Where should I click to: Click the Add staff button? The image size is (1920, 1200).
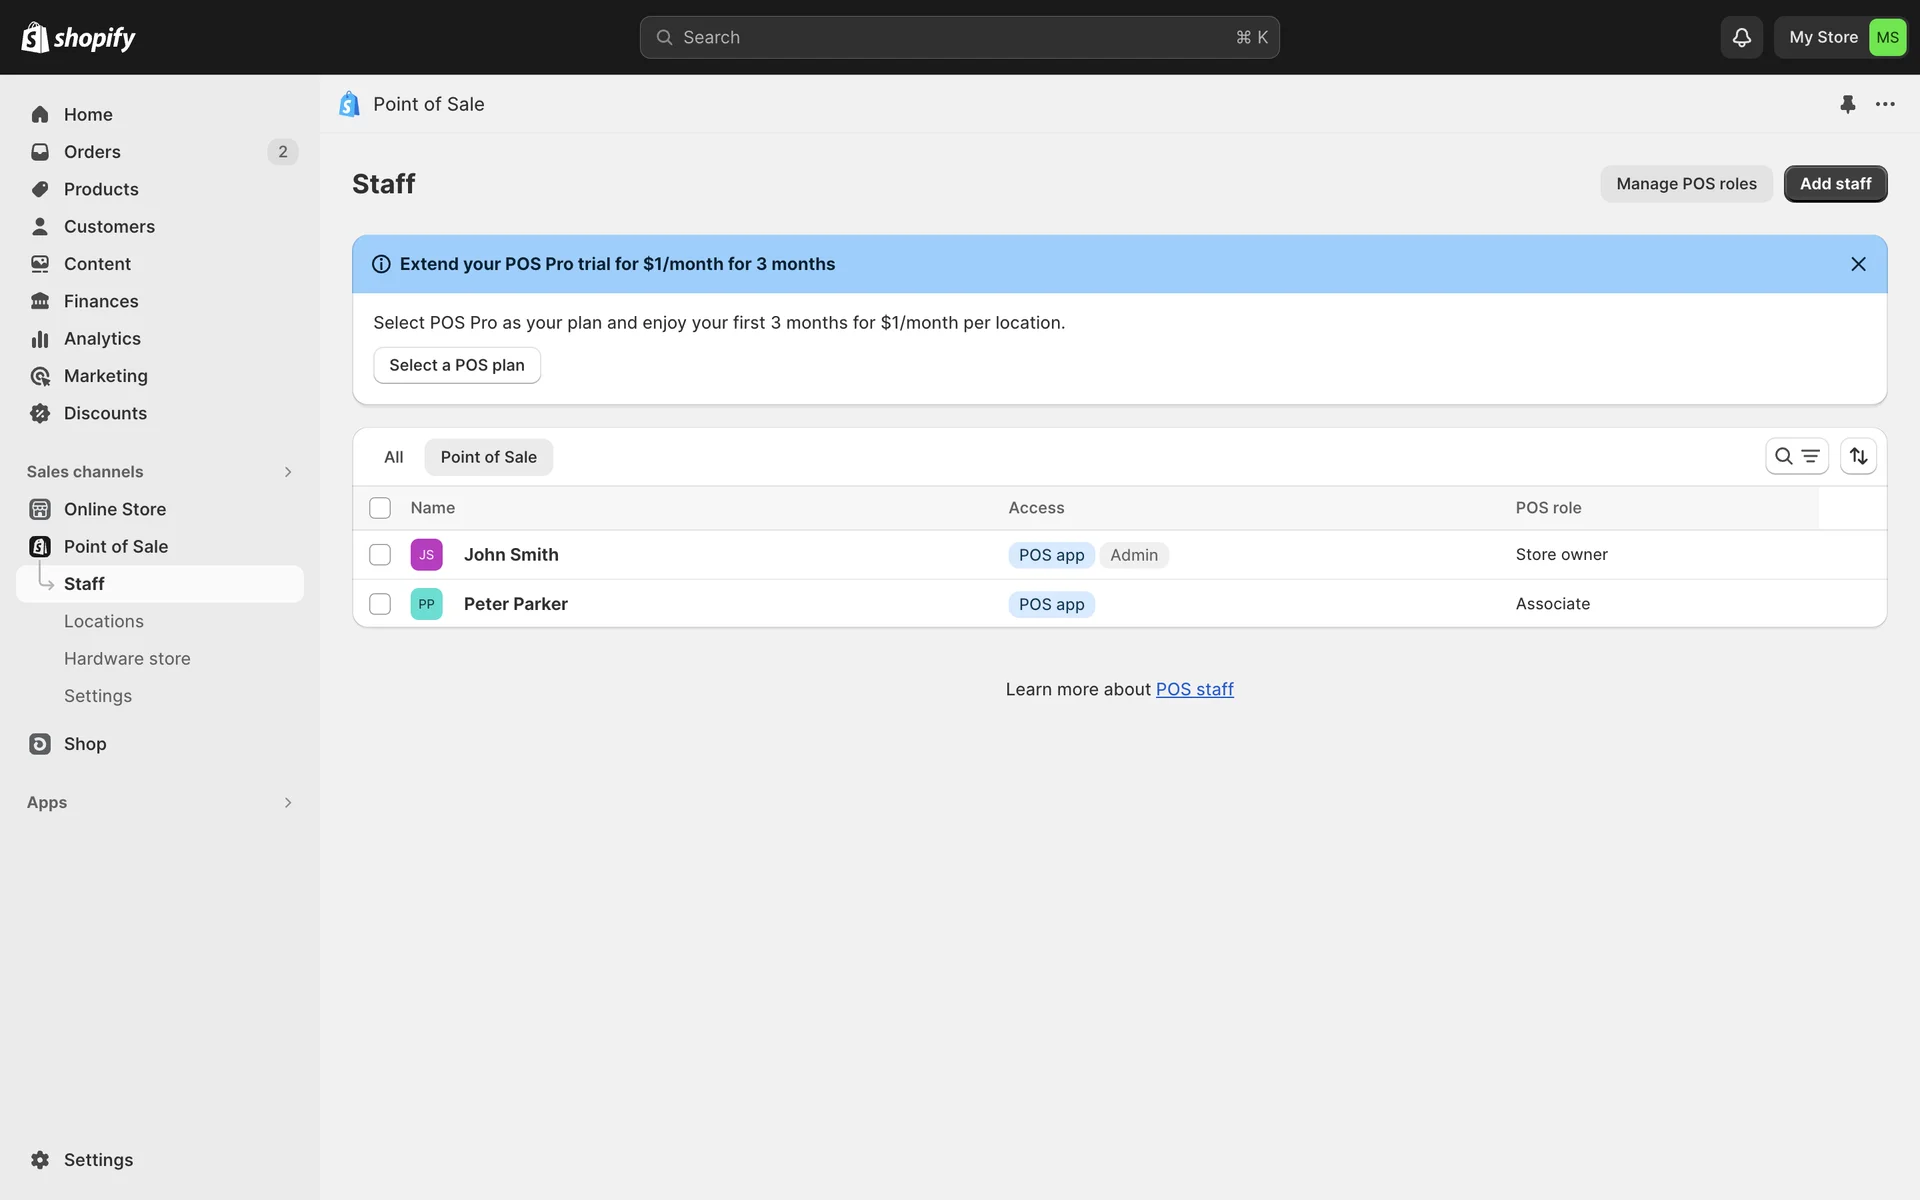click(1835, 184)
